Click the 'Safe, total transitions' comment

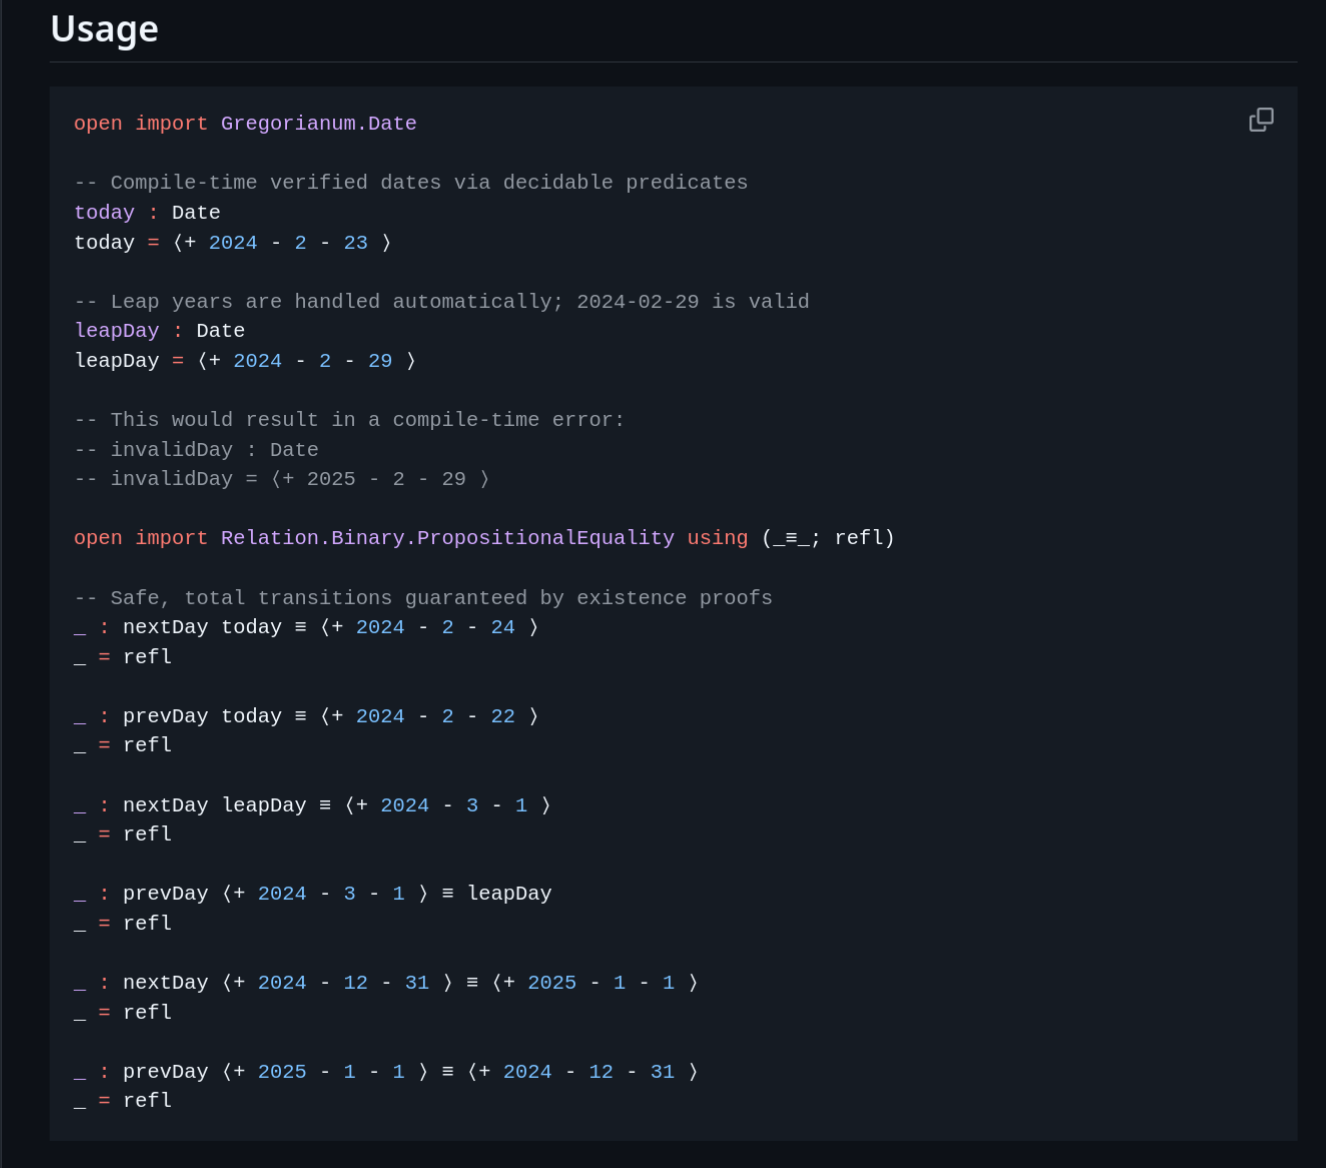coord(423,597)
